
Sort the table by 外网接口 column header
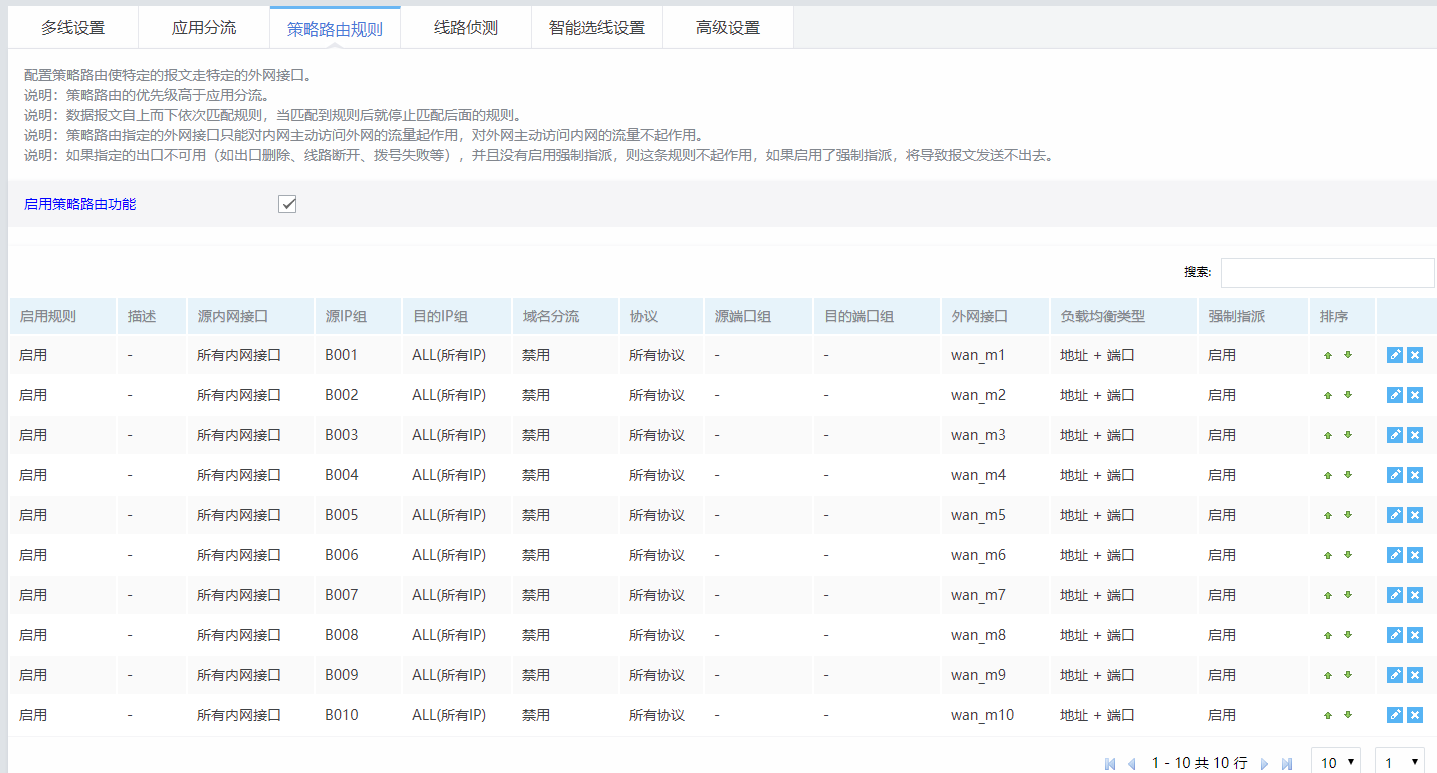980,316
